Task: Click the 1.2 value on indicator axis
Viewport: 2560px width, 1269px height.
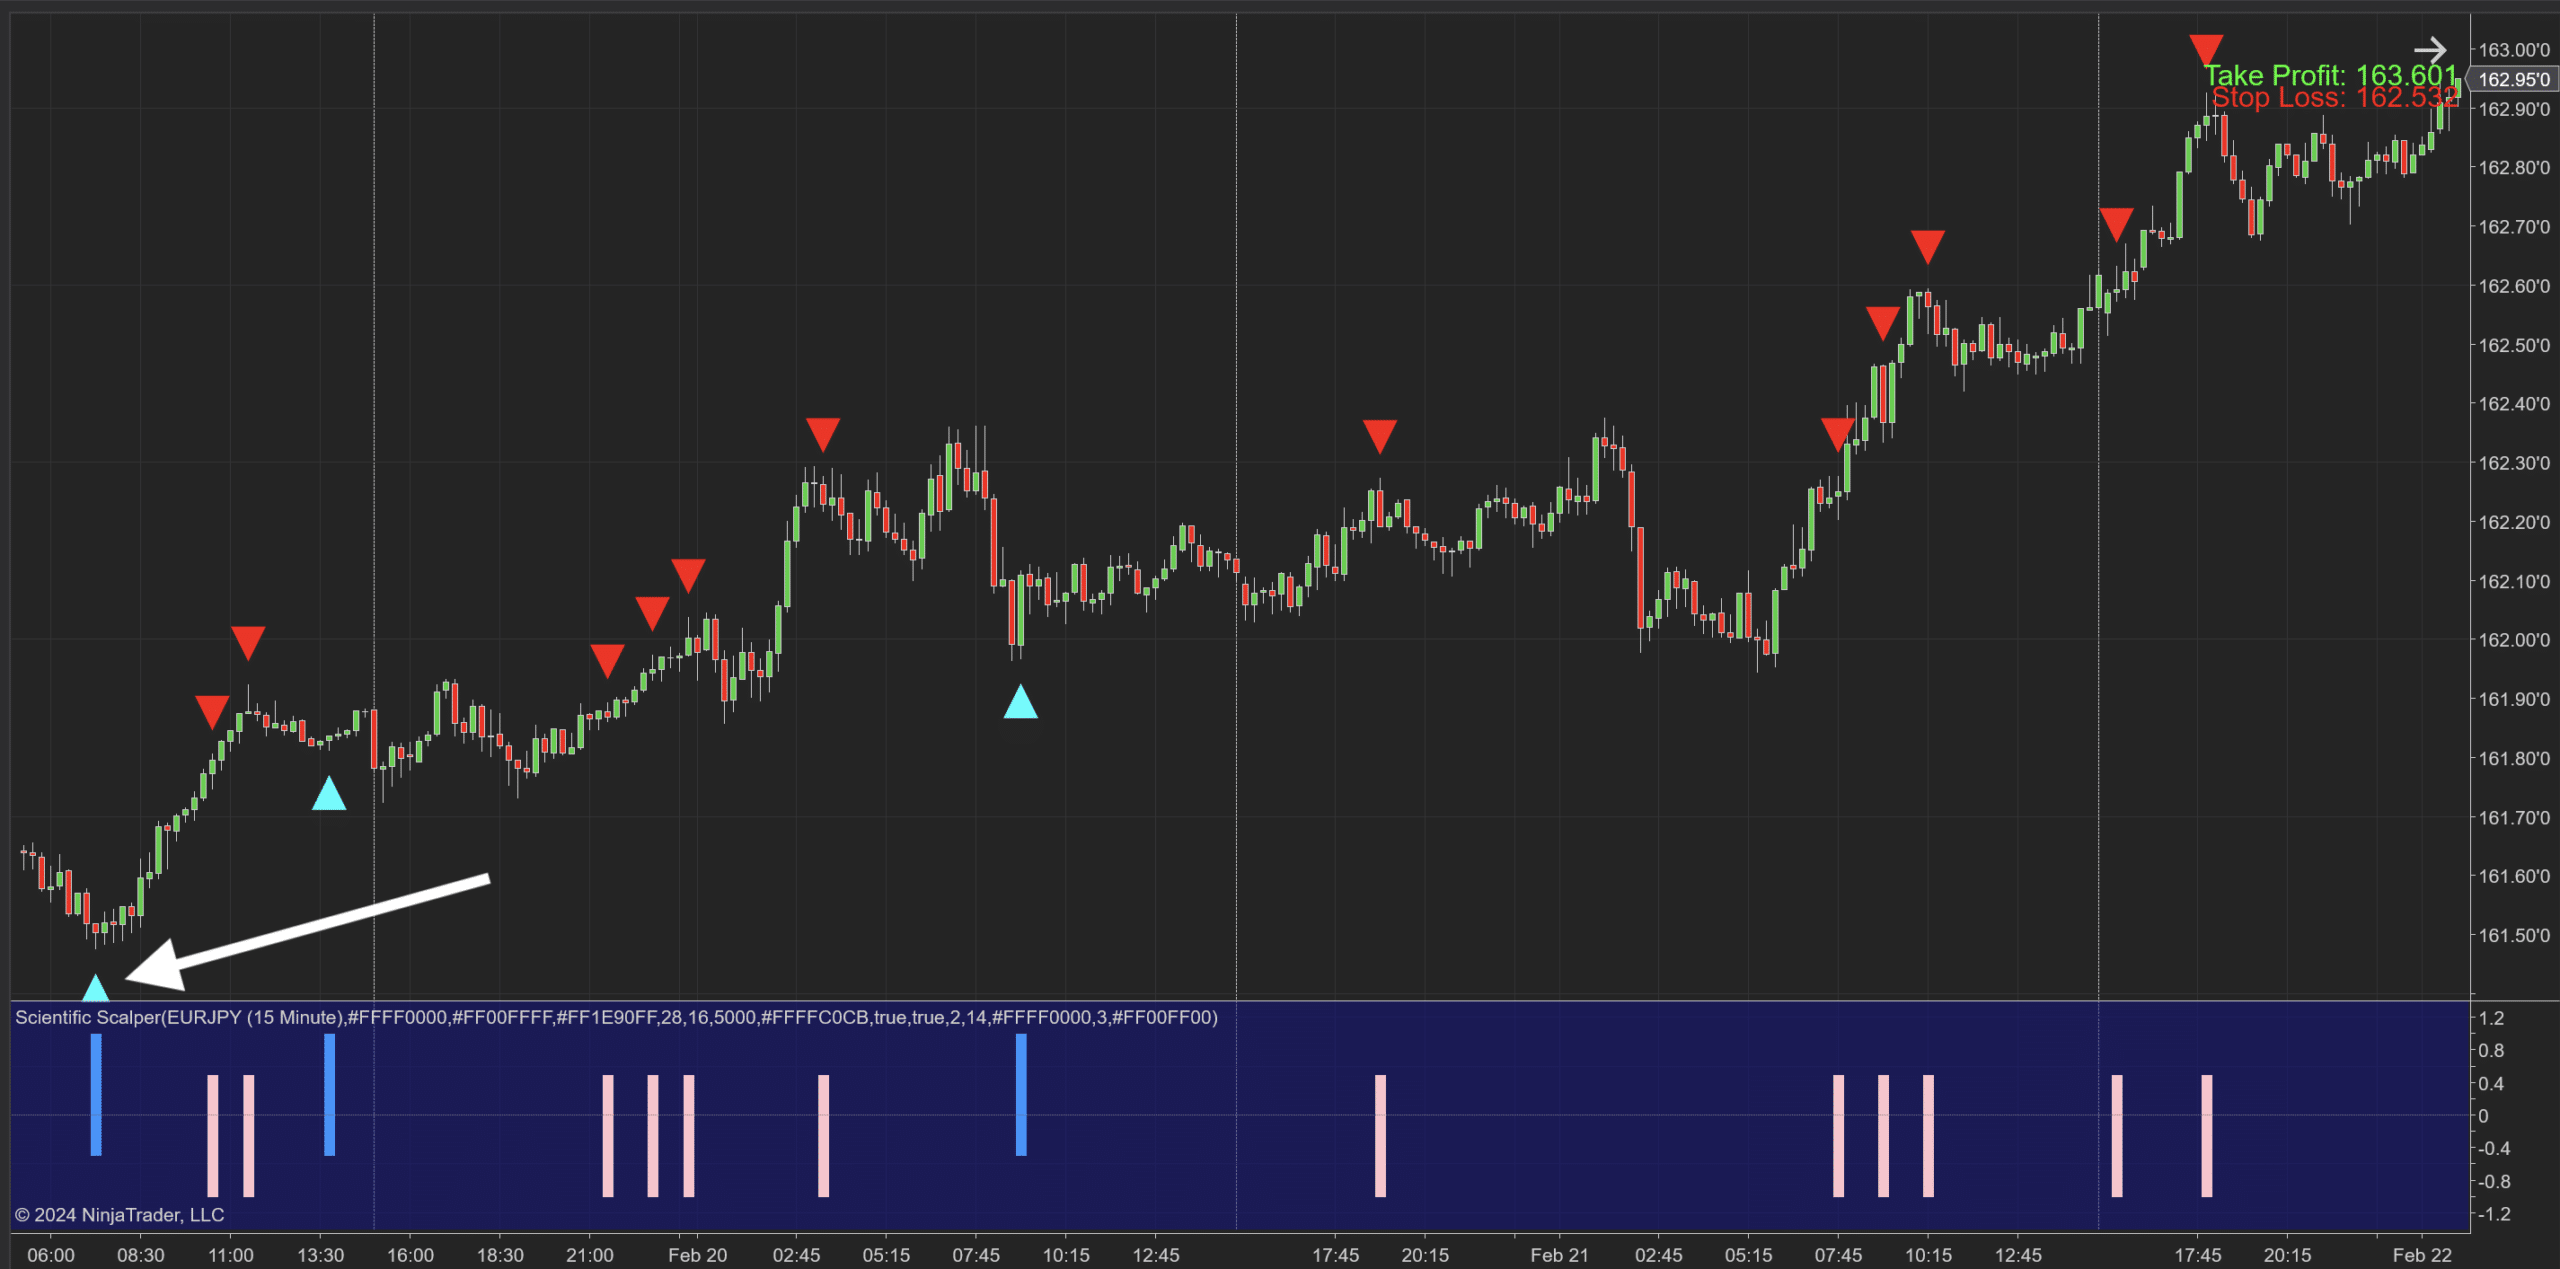Action: [x=2492, y=1018]
